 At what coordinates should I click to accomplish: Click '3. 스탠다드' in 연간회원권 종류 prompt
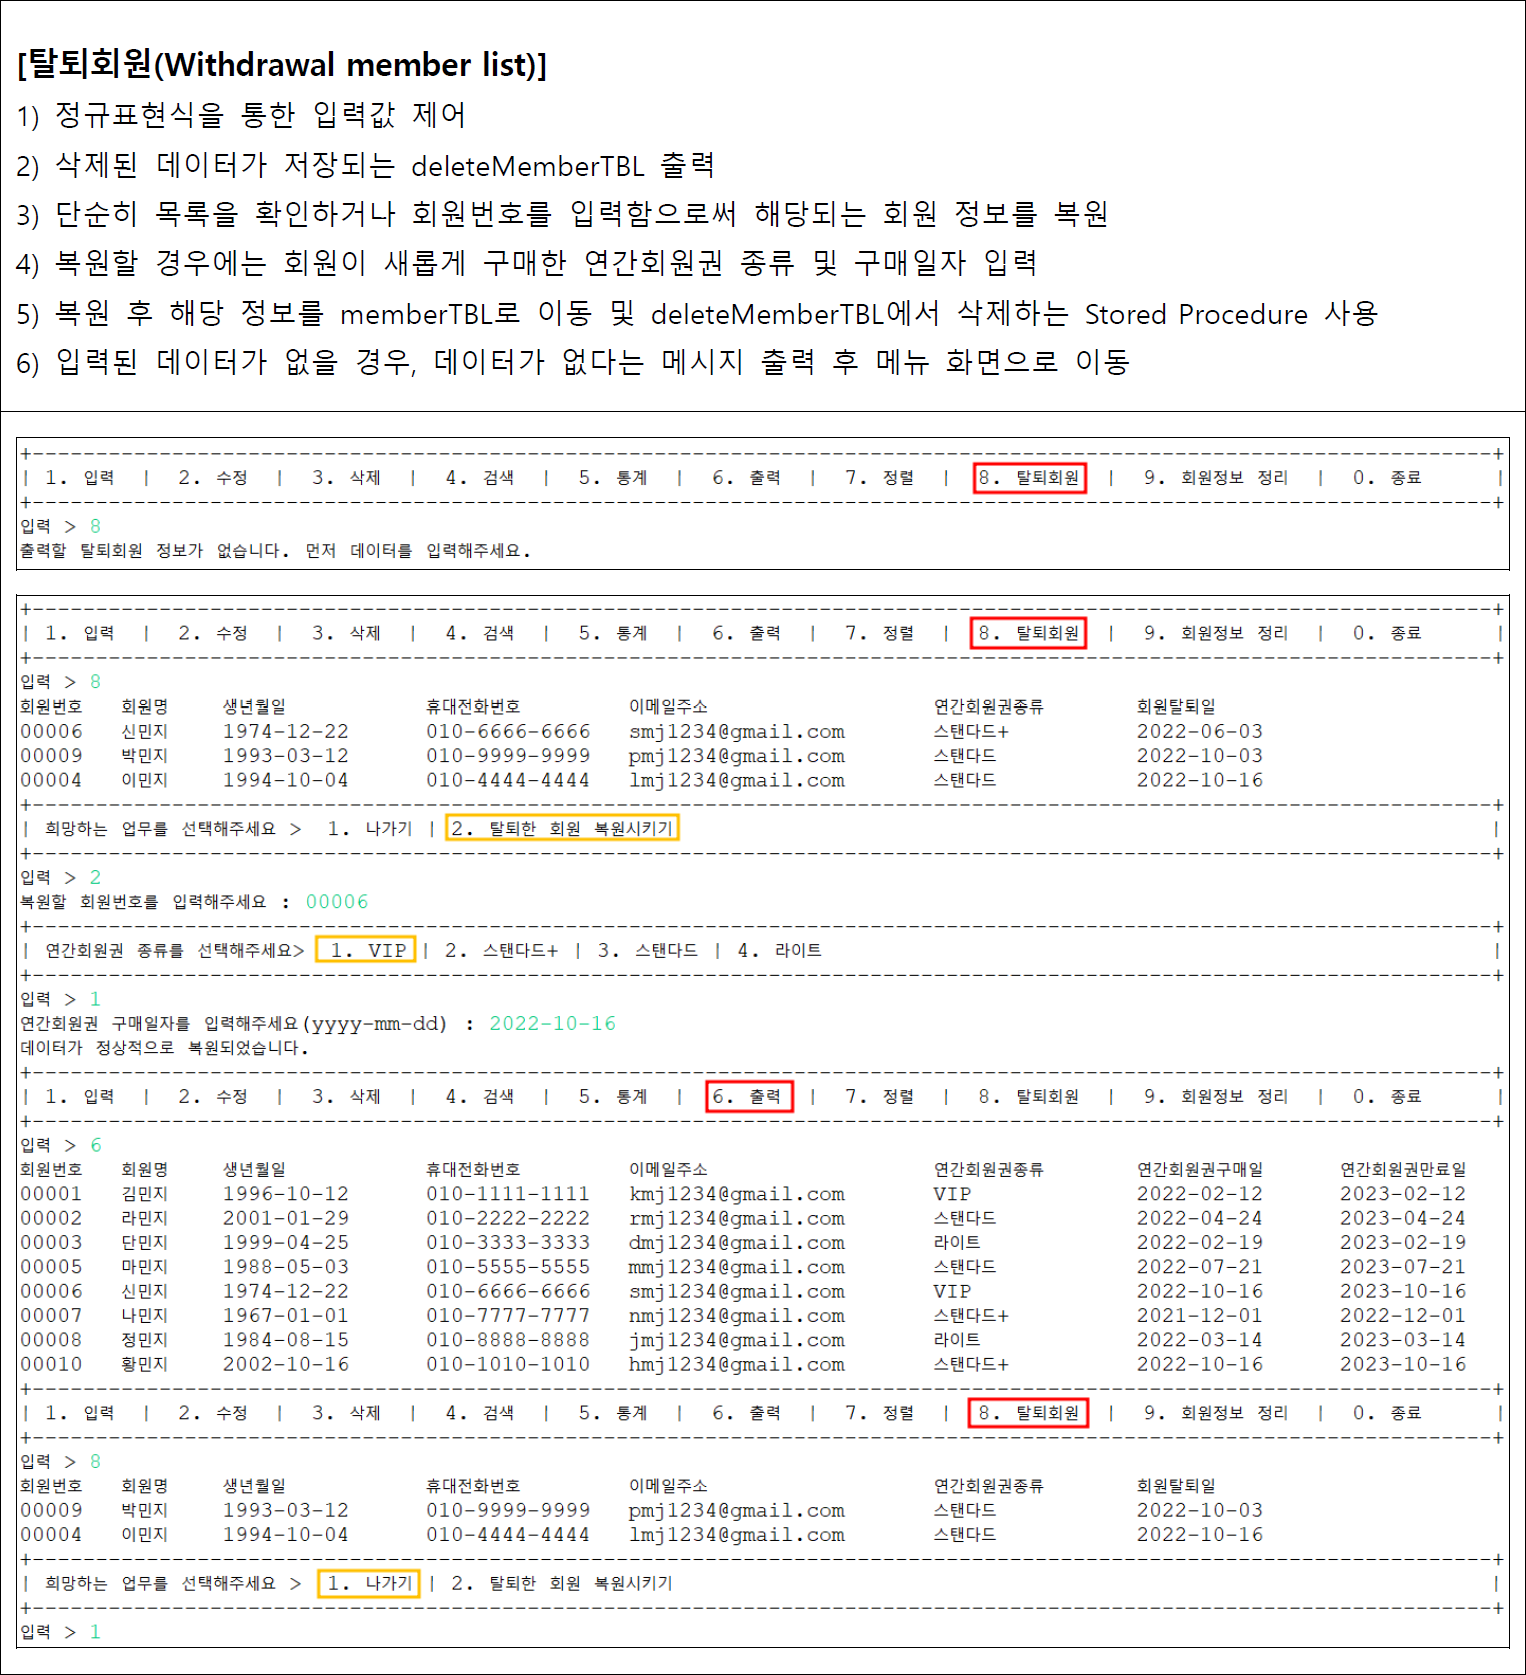pyautogui.click(x=648, y=950)
